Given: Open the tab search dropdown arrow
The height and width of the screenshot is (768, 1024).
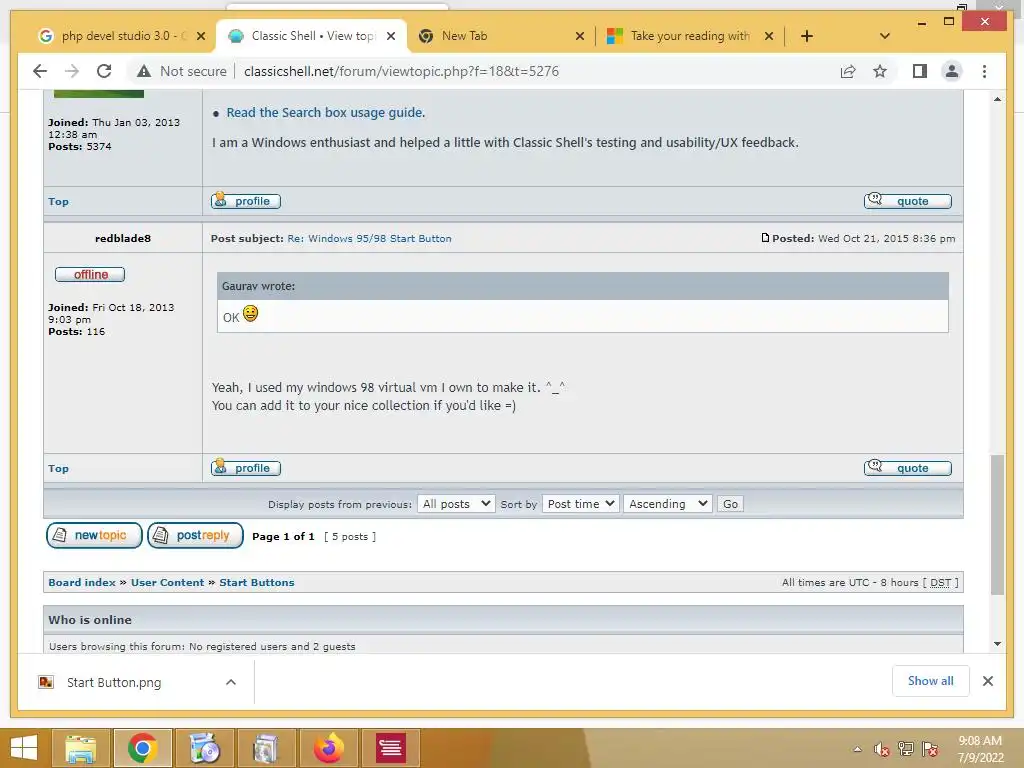Looking at the screenshot, I should coord(885,36).
